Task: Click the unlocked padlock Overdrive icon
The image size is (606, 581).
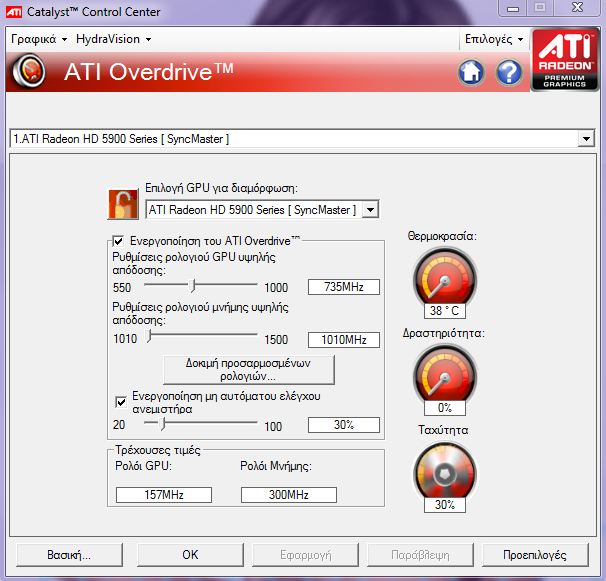Action: tap(123, 204)
